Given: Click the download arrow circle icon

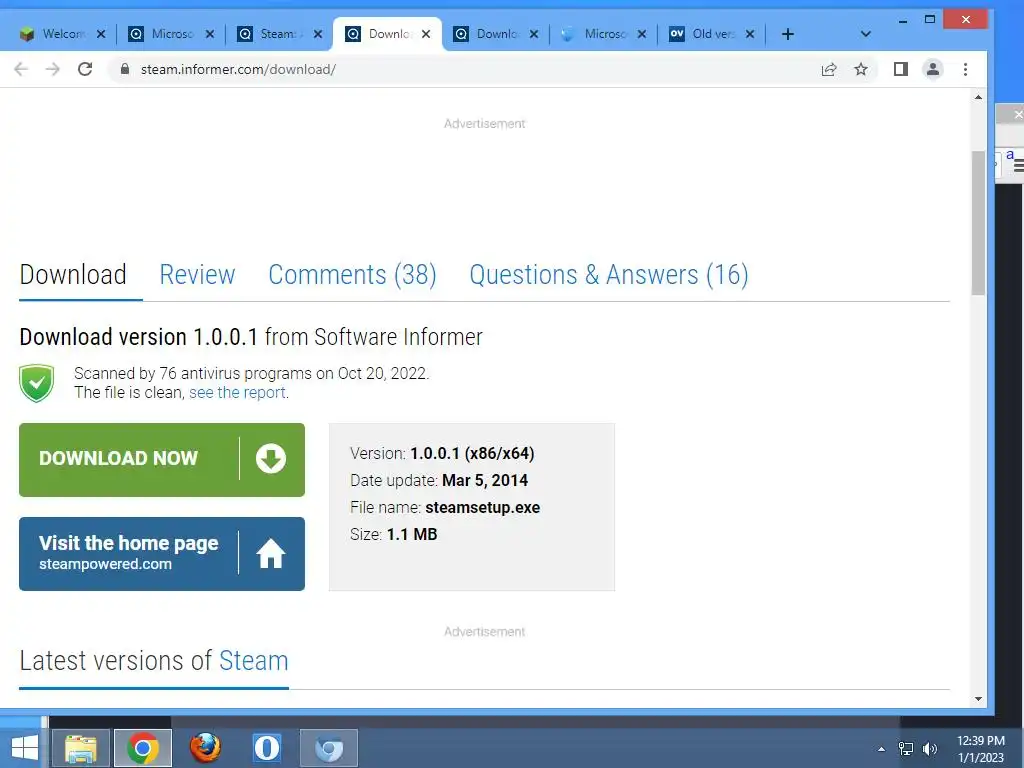Looking at the screenshot, I should 270,458.
